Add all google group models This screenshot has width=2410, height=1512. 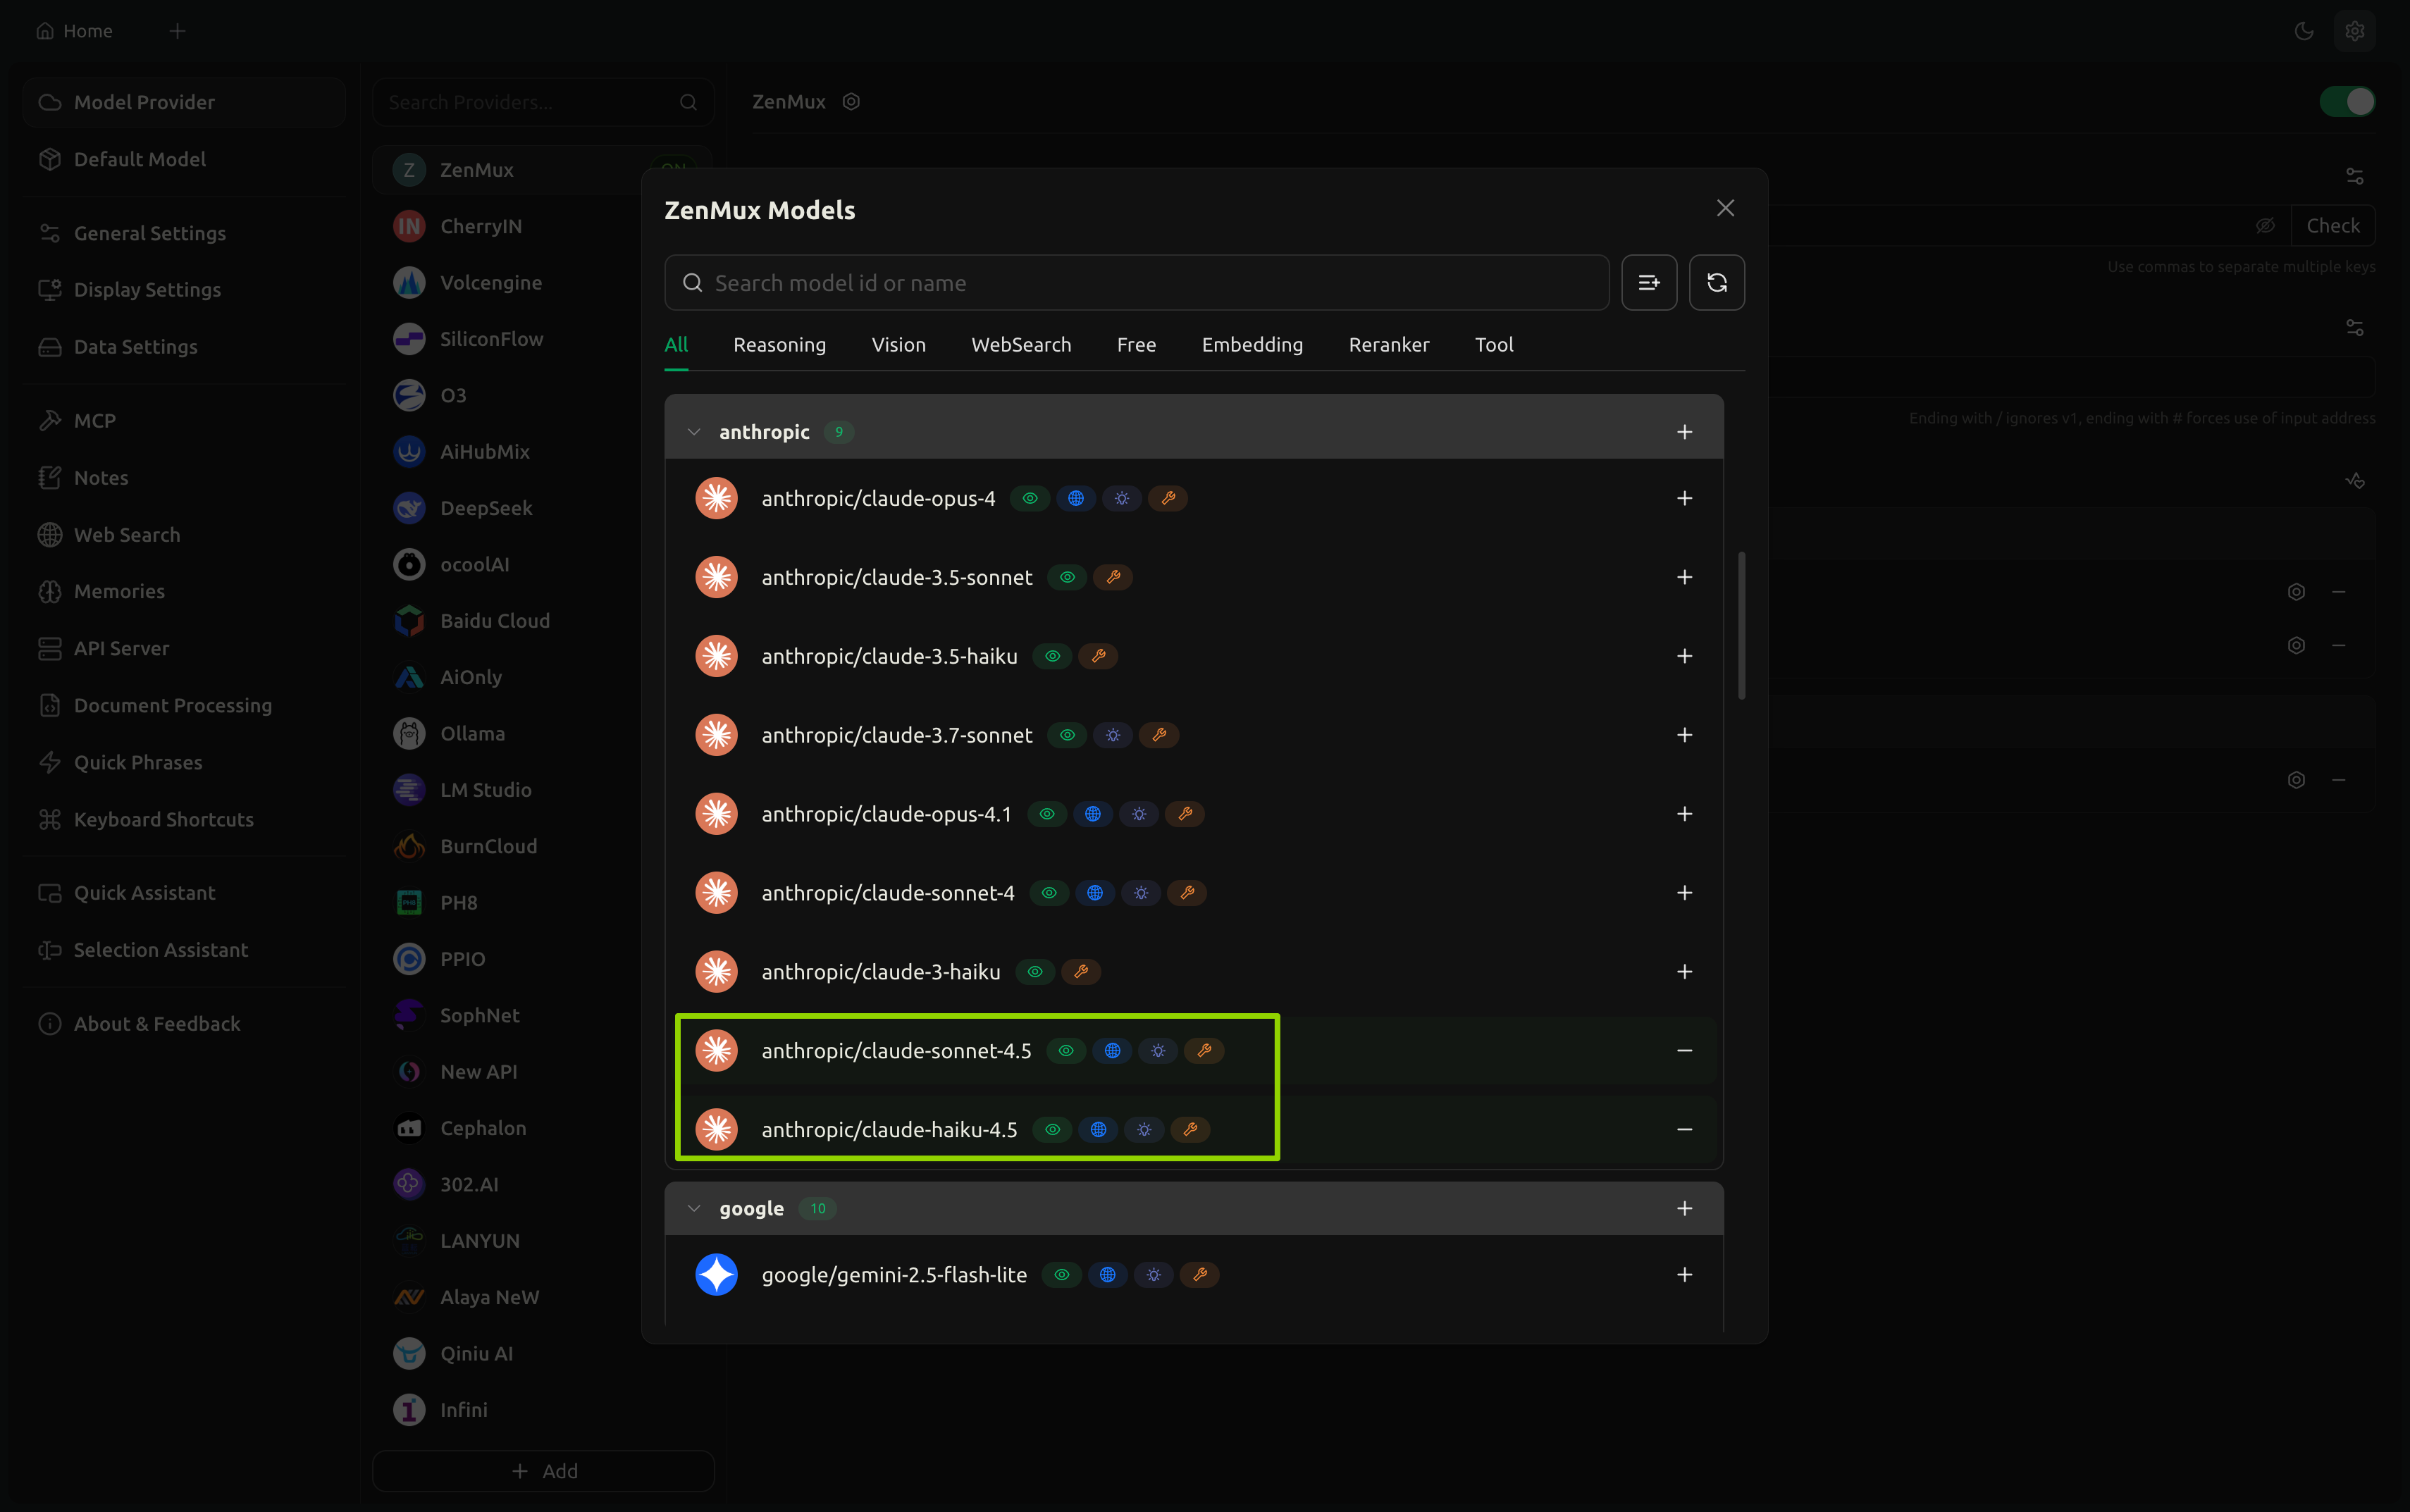1684,1208
